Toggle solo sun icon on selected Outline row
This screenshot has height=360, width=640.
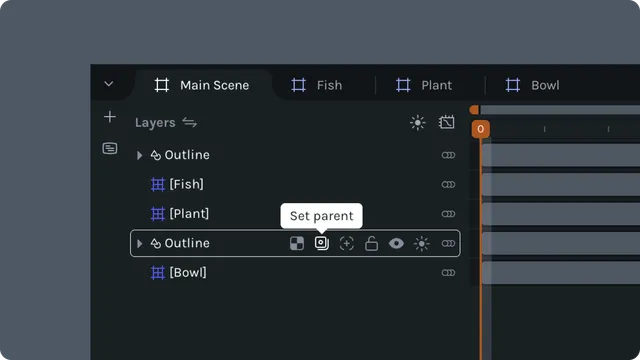422,244
